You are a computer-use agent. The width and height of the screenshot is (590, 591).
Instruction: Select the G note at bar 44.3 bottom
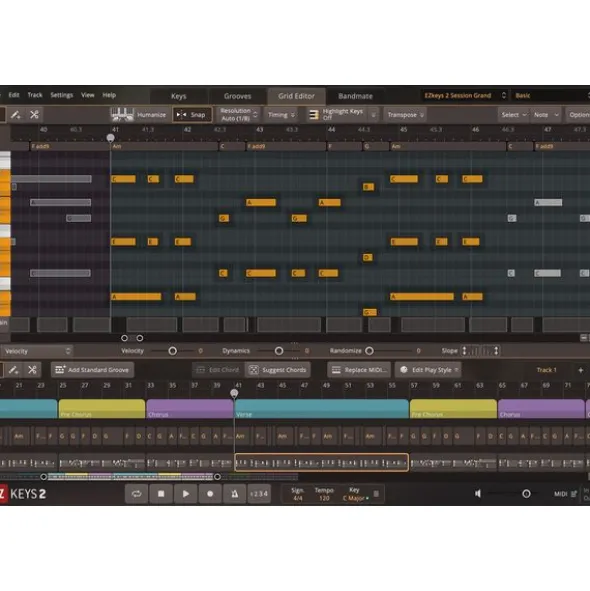point(370,312)
